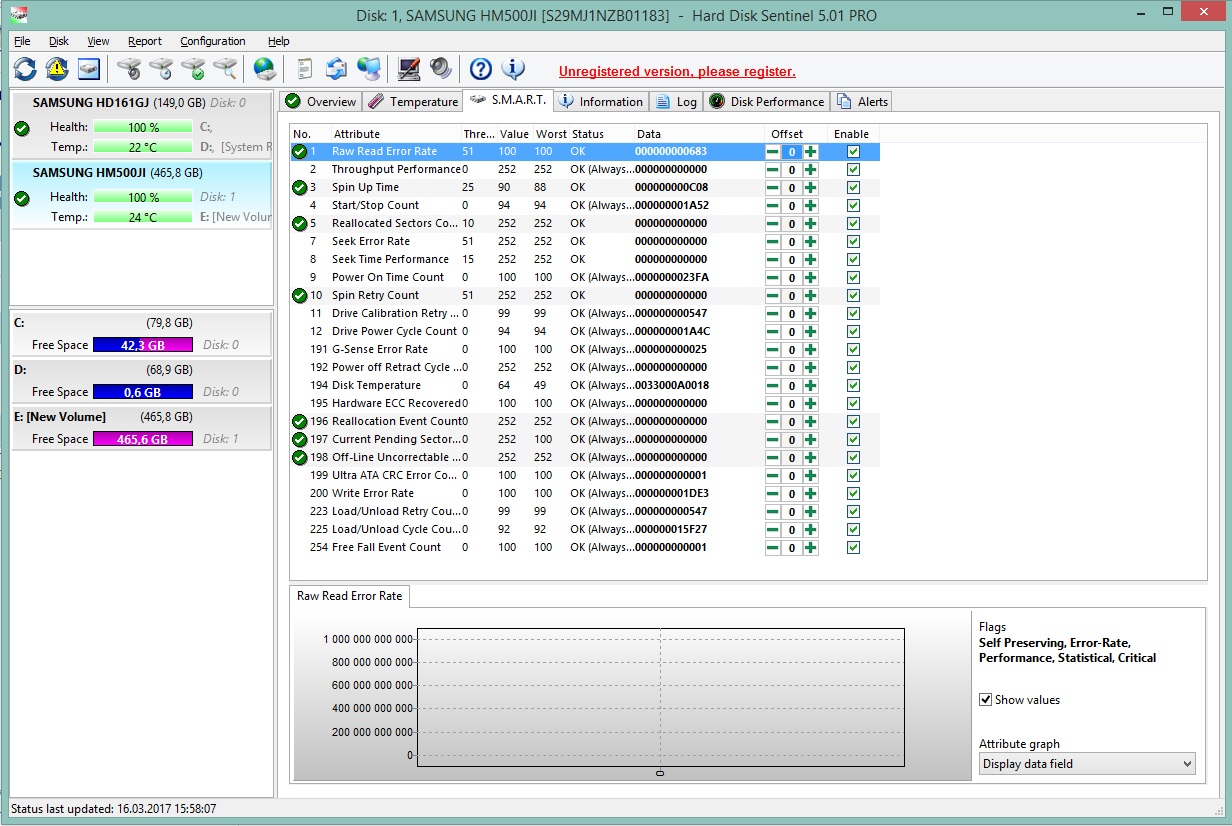Open the Attribute graph dropdown
The image size is (1232, 826).
pos(1087,764)
